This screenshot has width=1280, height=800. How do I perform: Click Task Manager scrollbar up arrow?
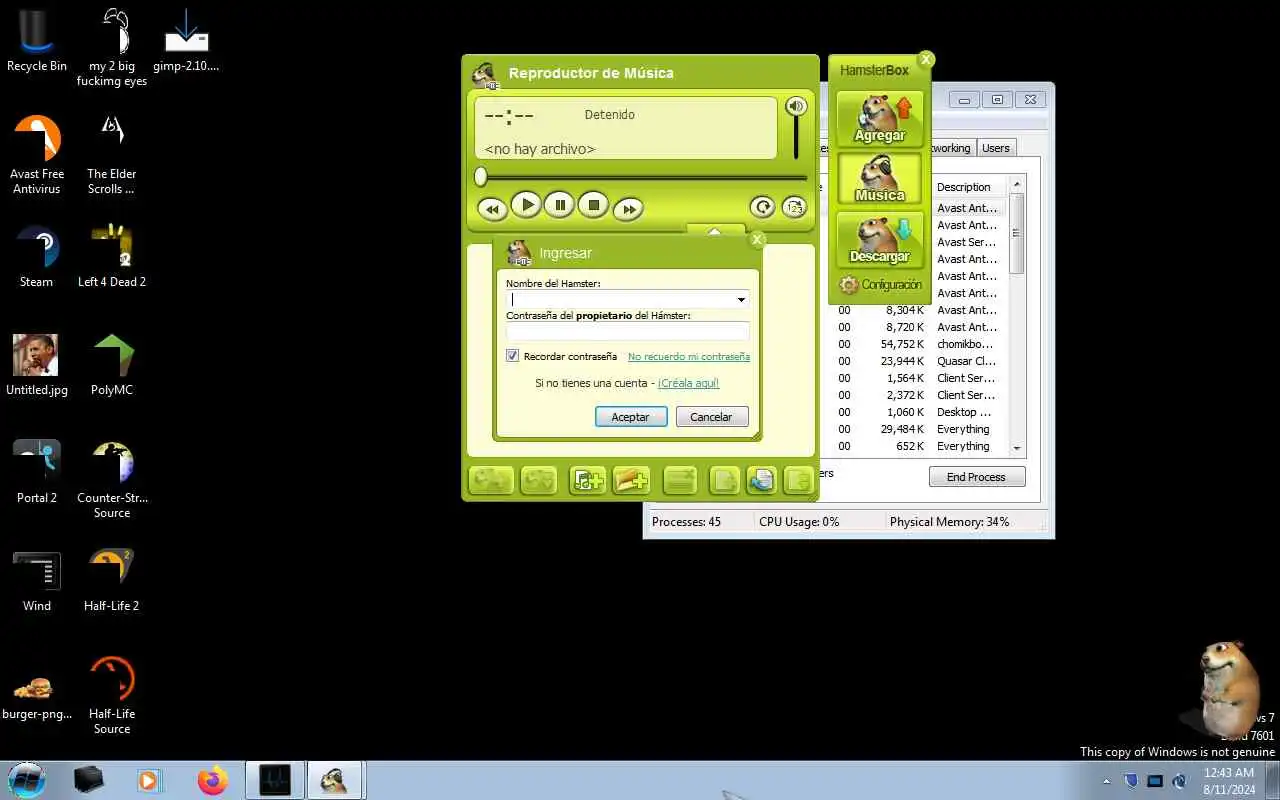(x=1017, y=185)
